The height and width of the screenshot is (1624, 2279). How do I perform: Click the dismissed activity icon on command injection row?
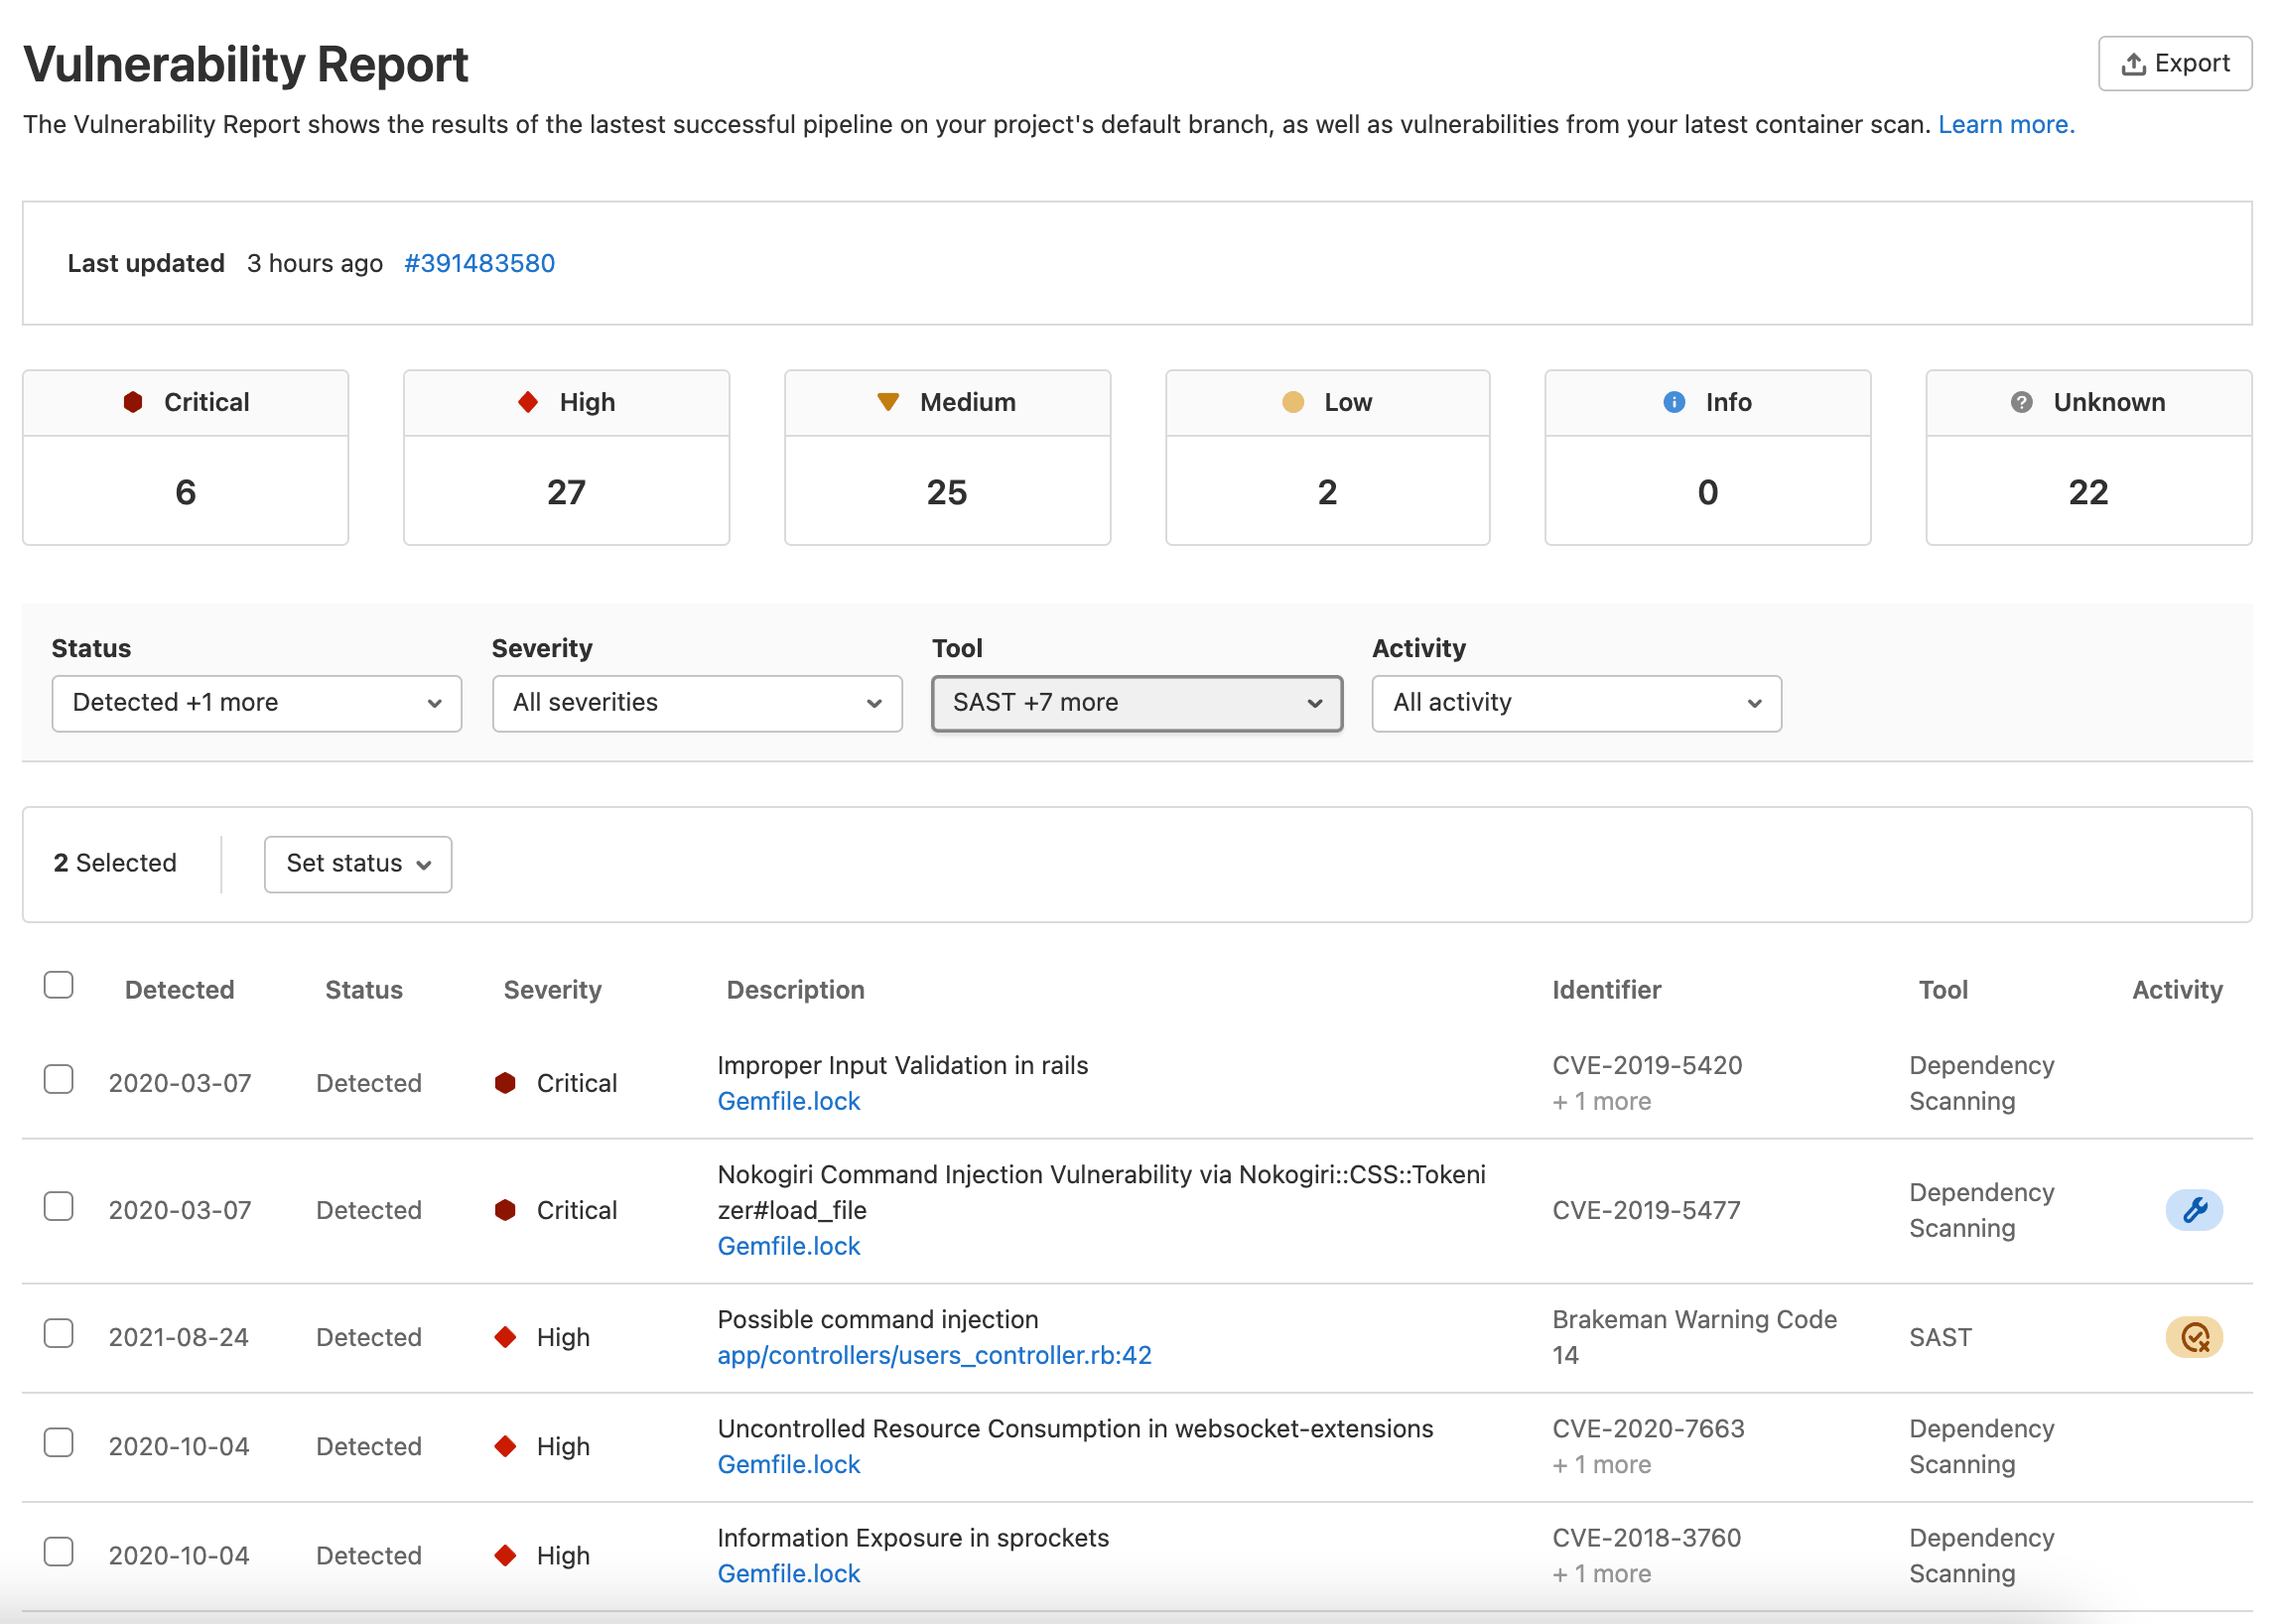pos(2194,1337)
